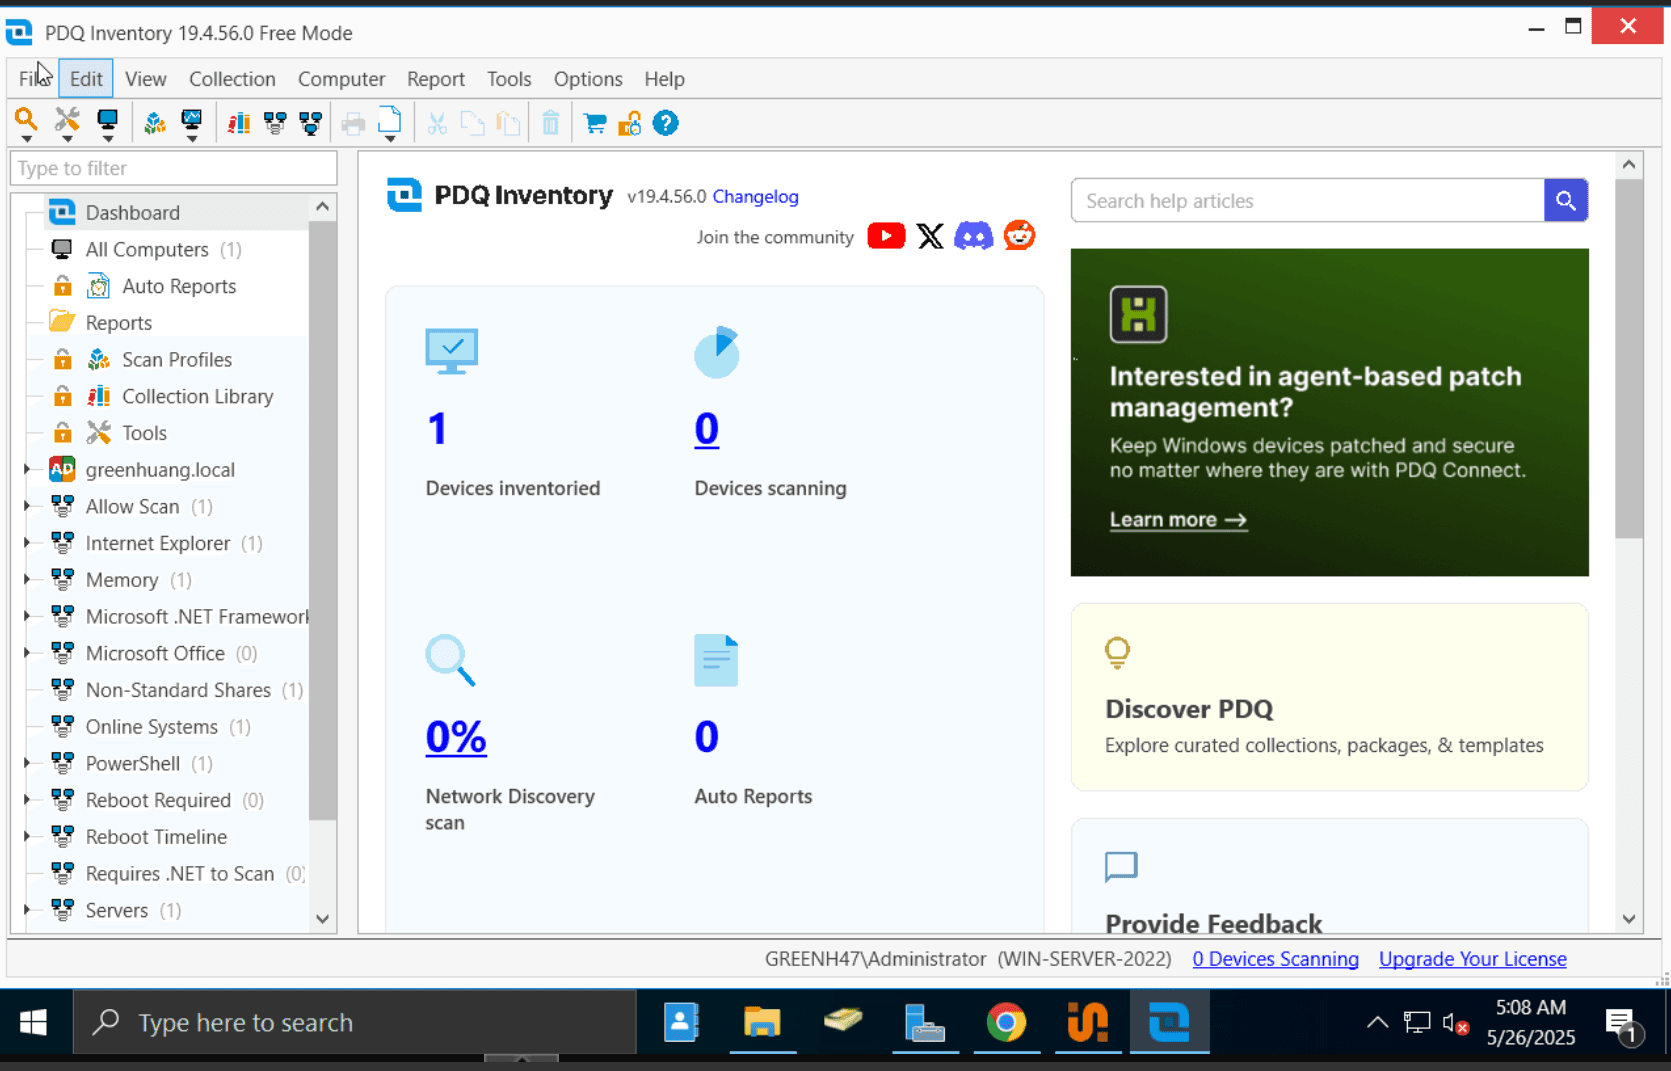Click the new dynamic collection toolbar icon

pyautogui.click(x=275, y=123)
